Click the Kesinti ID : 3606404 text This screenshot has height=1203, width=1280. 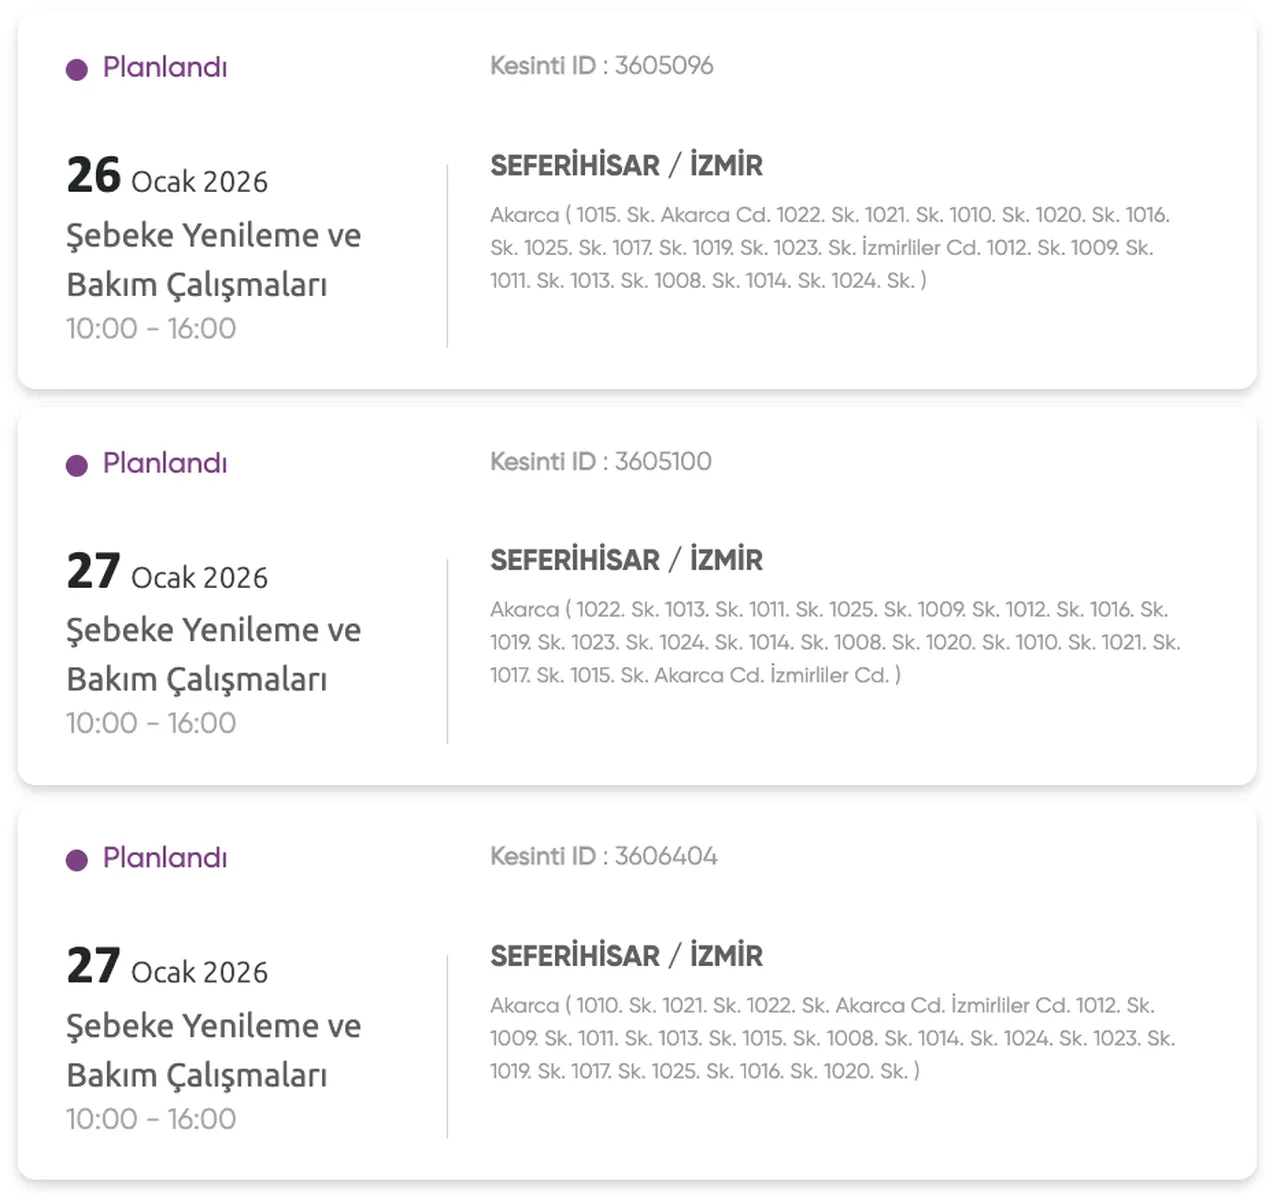(x=603, y=857)
